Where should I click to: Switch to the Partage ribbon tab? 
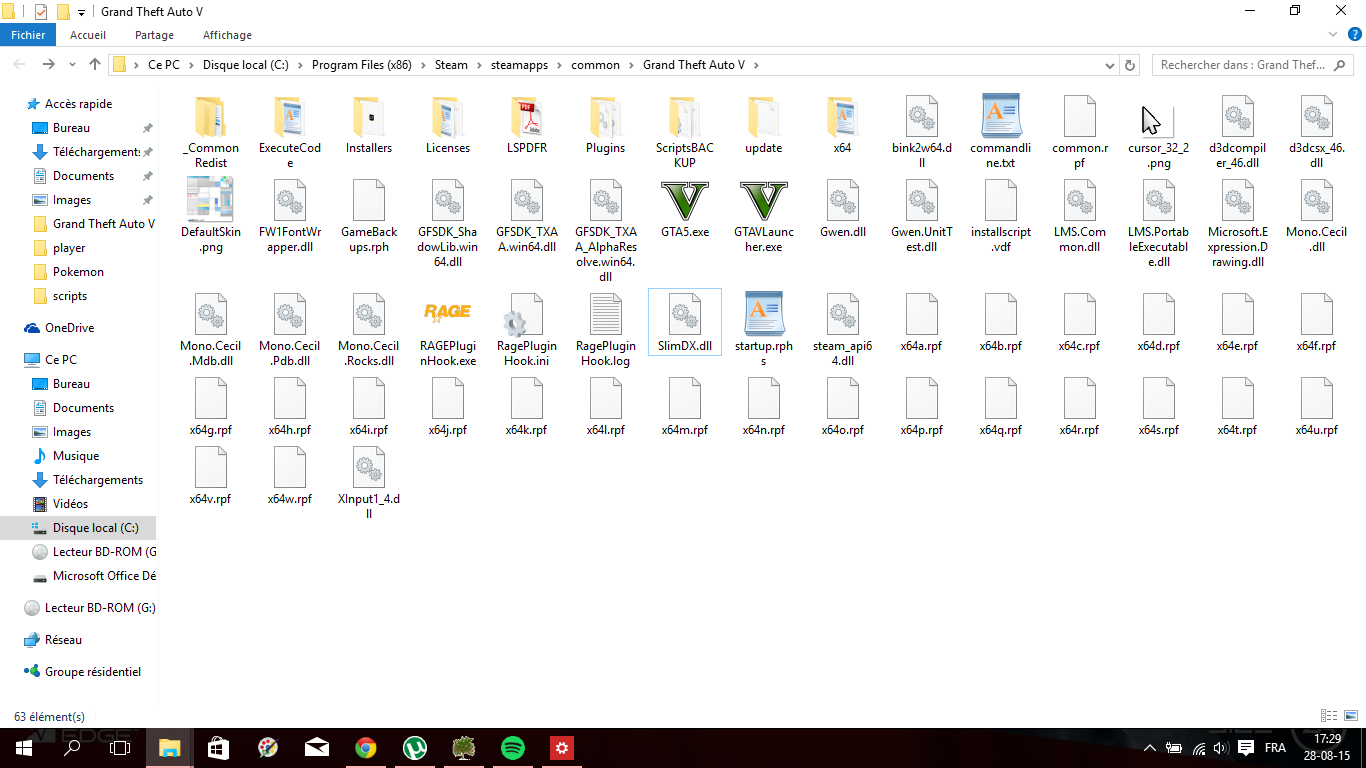click(x=154, y=35)
